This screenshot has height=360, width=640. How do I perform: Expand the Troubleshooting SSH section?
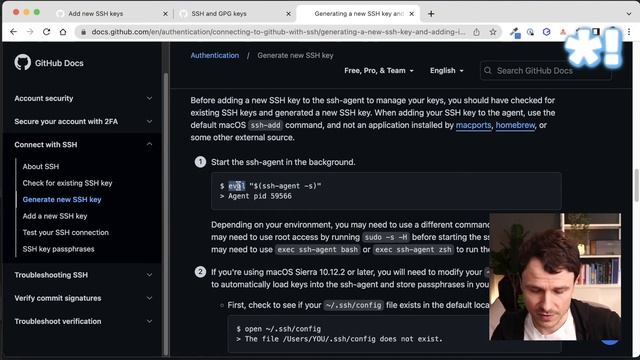pos(83,275)
